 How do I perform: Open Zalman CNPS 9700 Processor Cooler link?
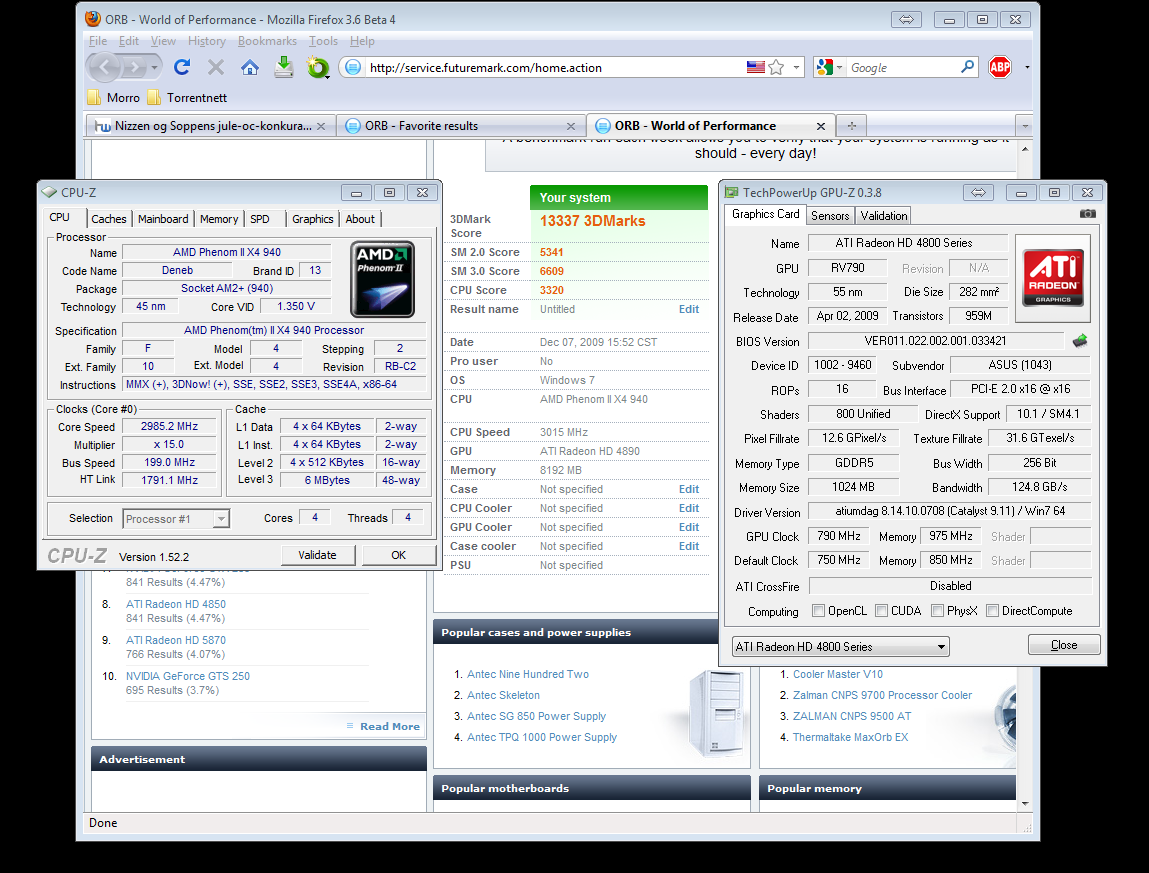pos(882,695)
